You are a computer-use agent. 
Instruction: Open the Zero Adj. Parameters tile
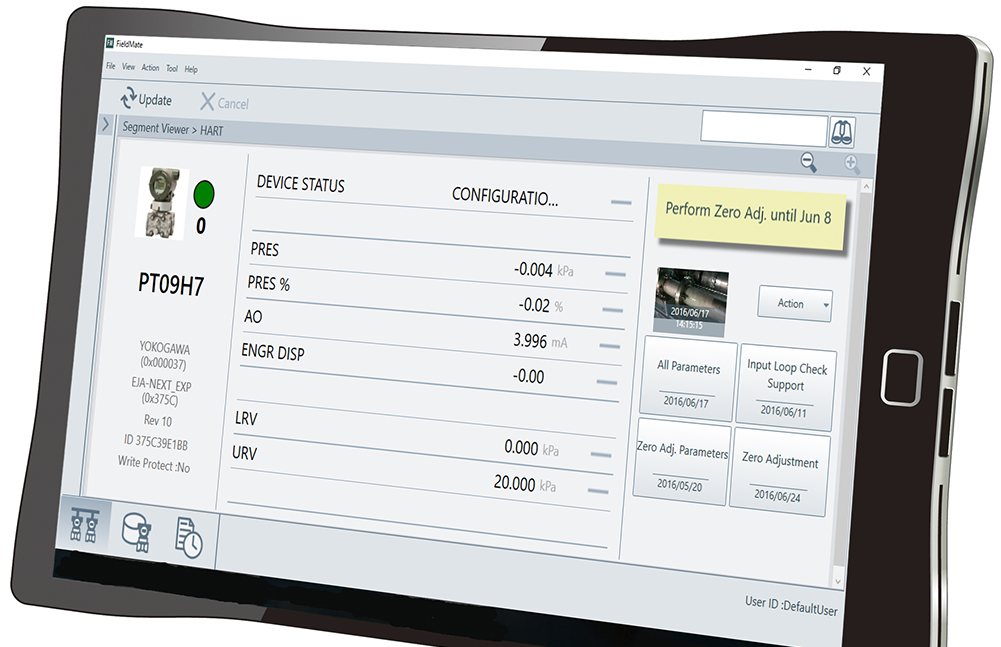tap(682, 463)
